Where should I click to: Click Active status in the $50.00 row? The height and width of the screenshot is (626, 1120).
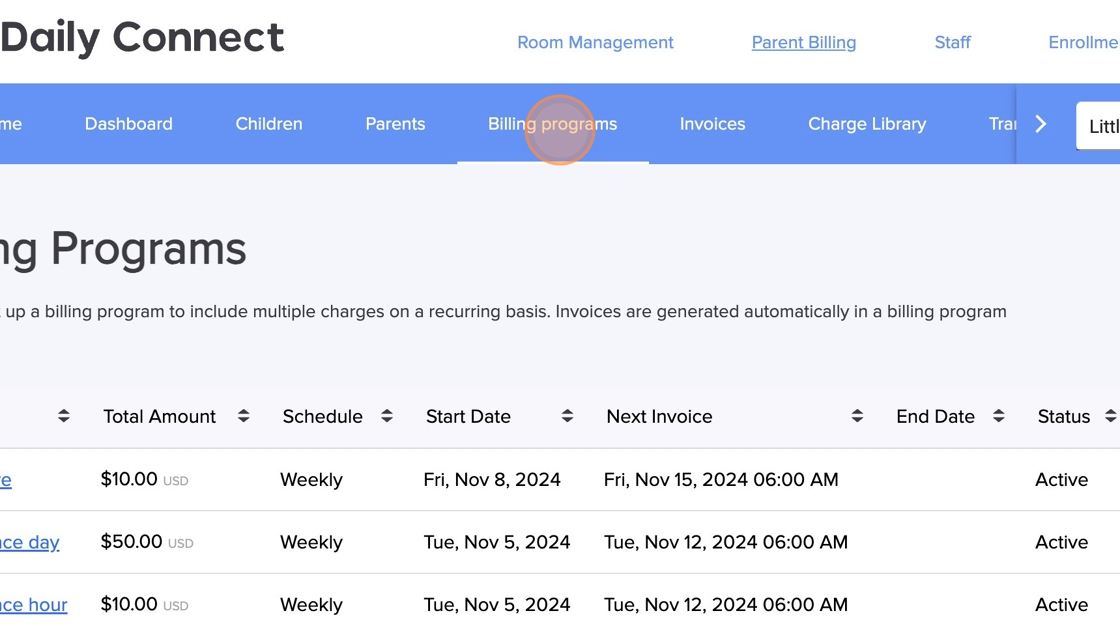pos(1061,542)
